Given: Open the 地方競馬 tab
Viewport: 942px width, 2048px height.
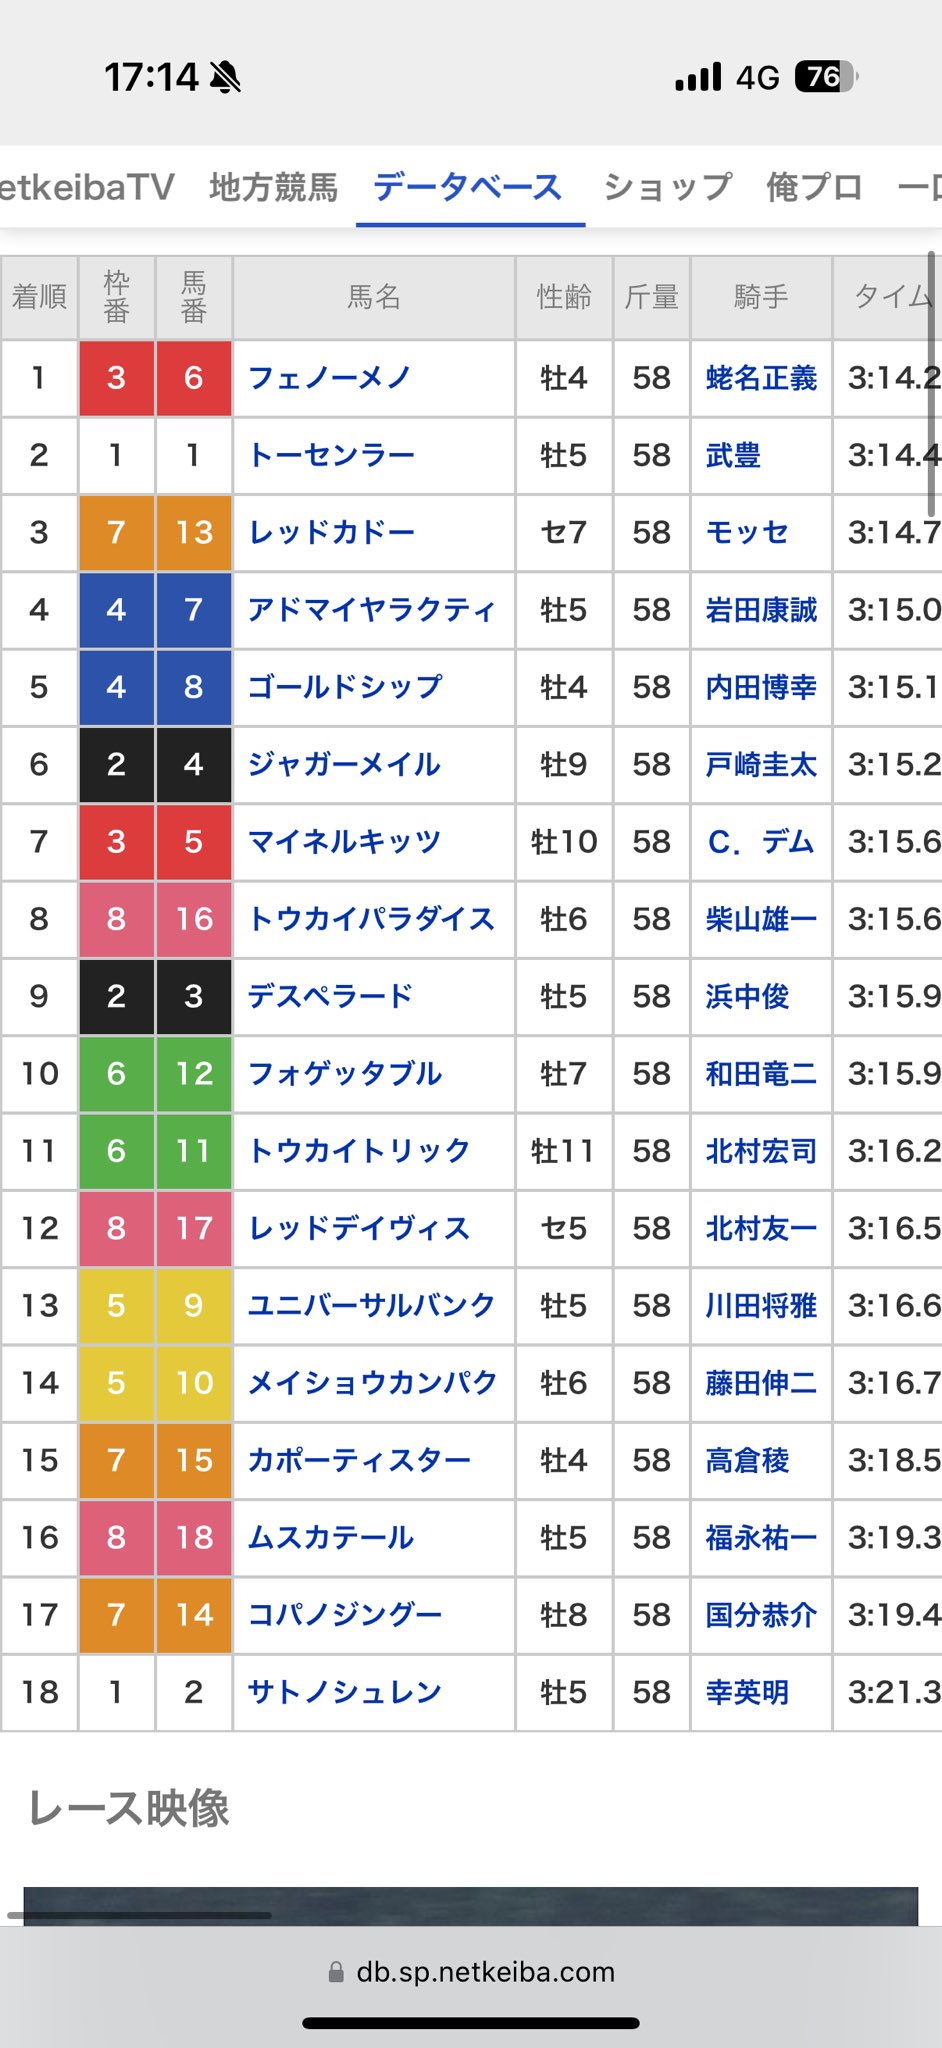Looking at the screenshot, I should pyautogui.click(x=273, y=187).
